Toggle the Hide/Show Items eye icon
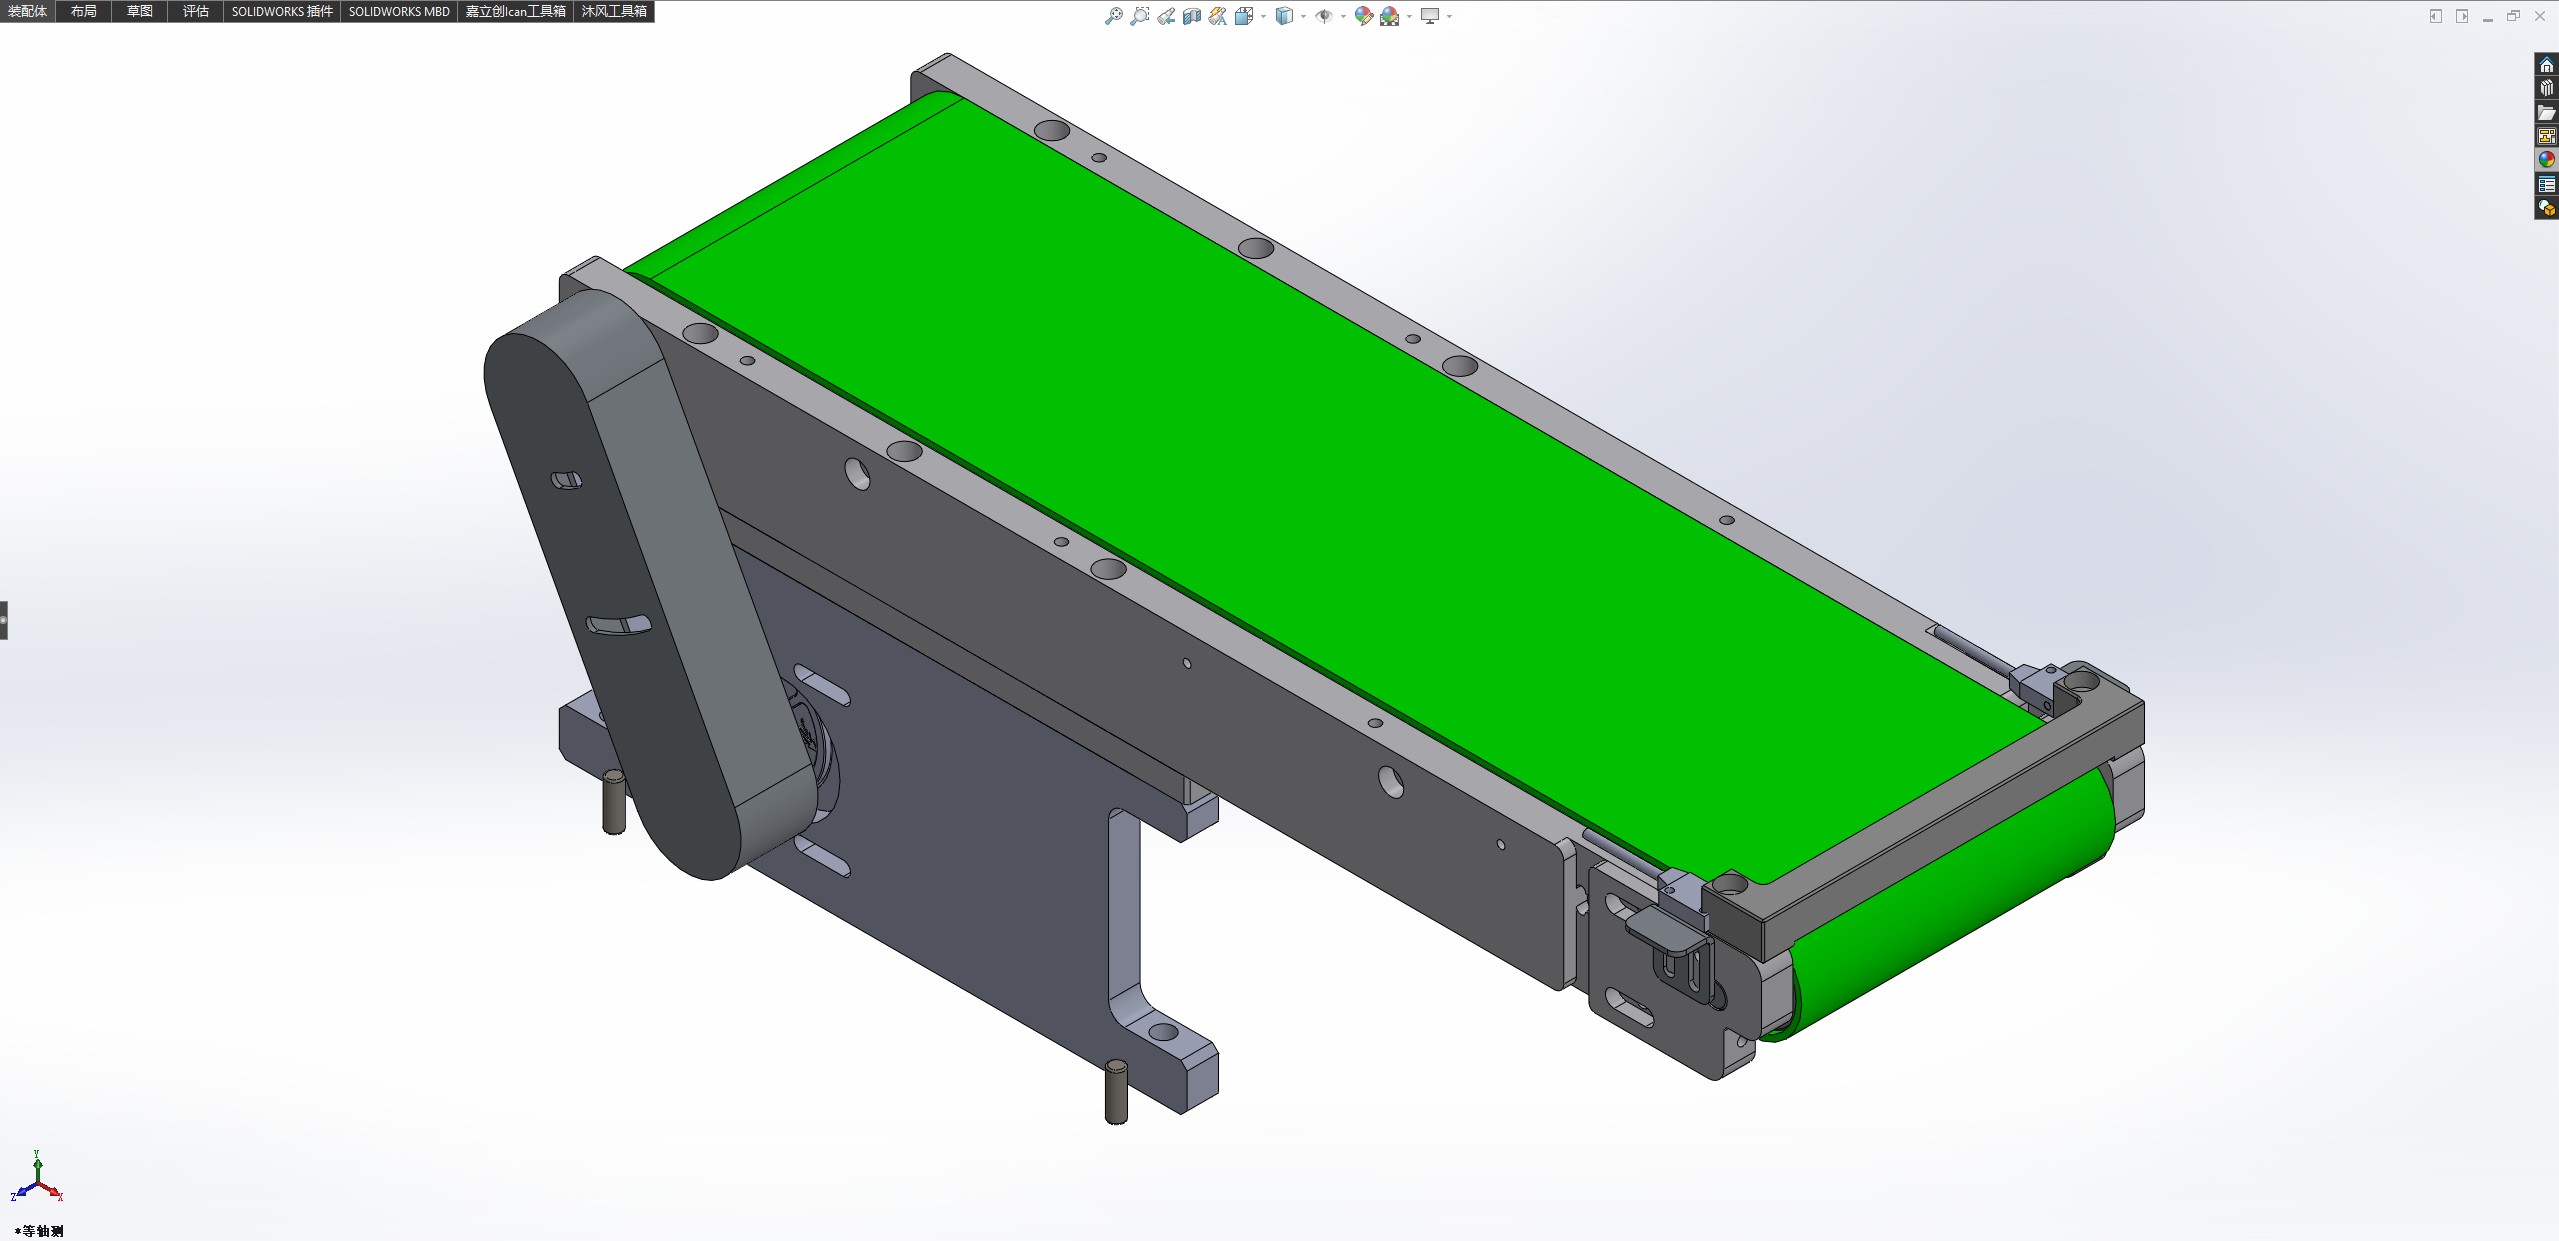This screenshot has width=2559, height=1241. click(1323, 16)
